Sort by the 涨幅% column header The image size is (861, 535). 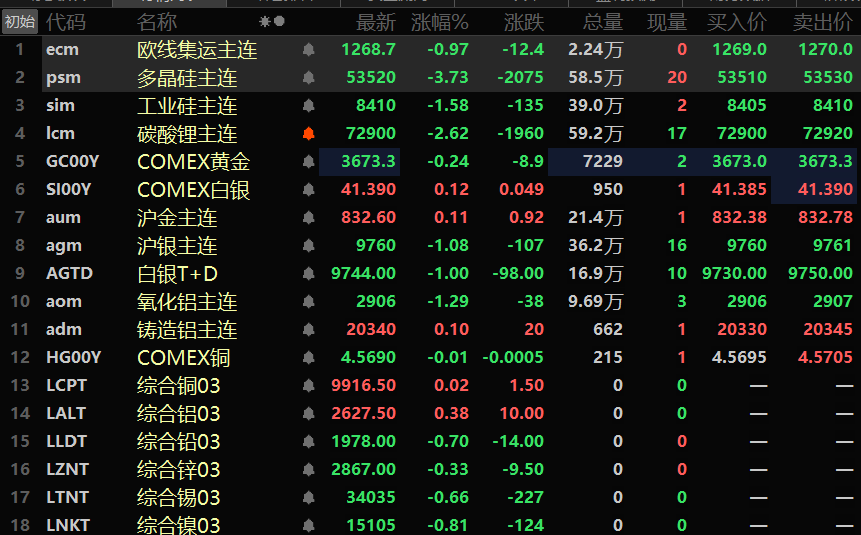click(x=440, y=23)
